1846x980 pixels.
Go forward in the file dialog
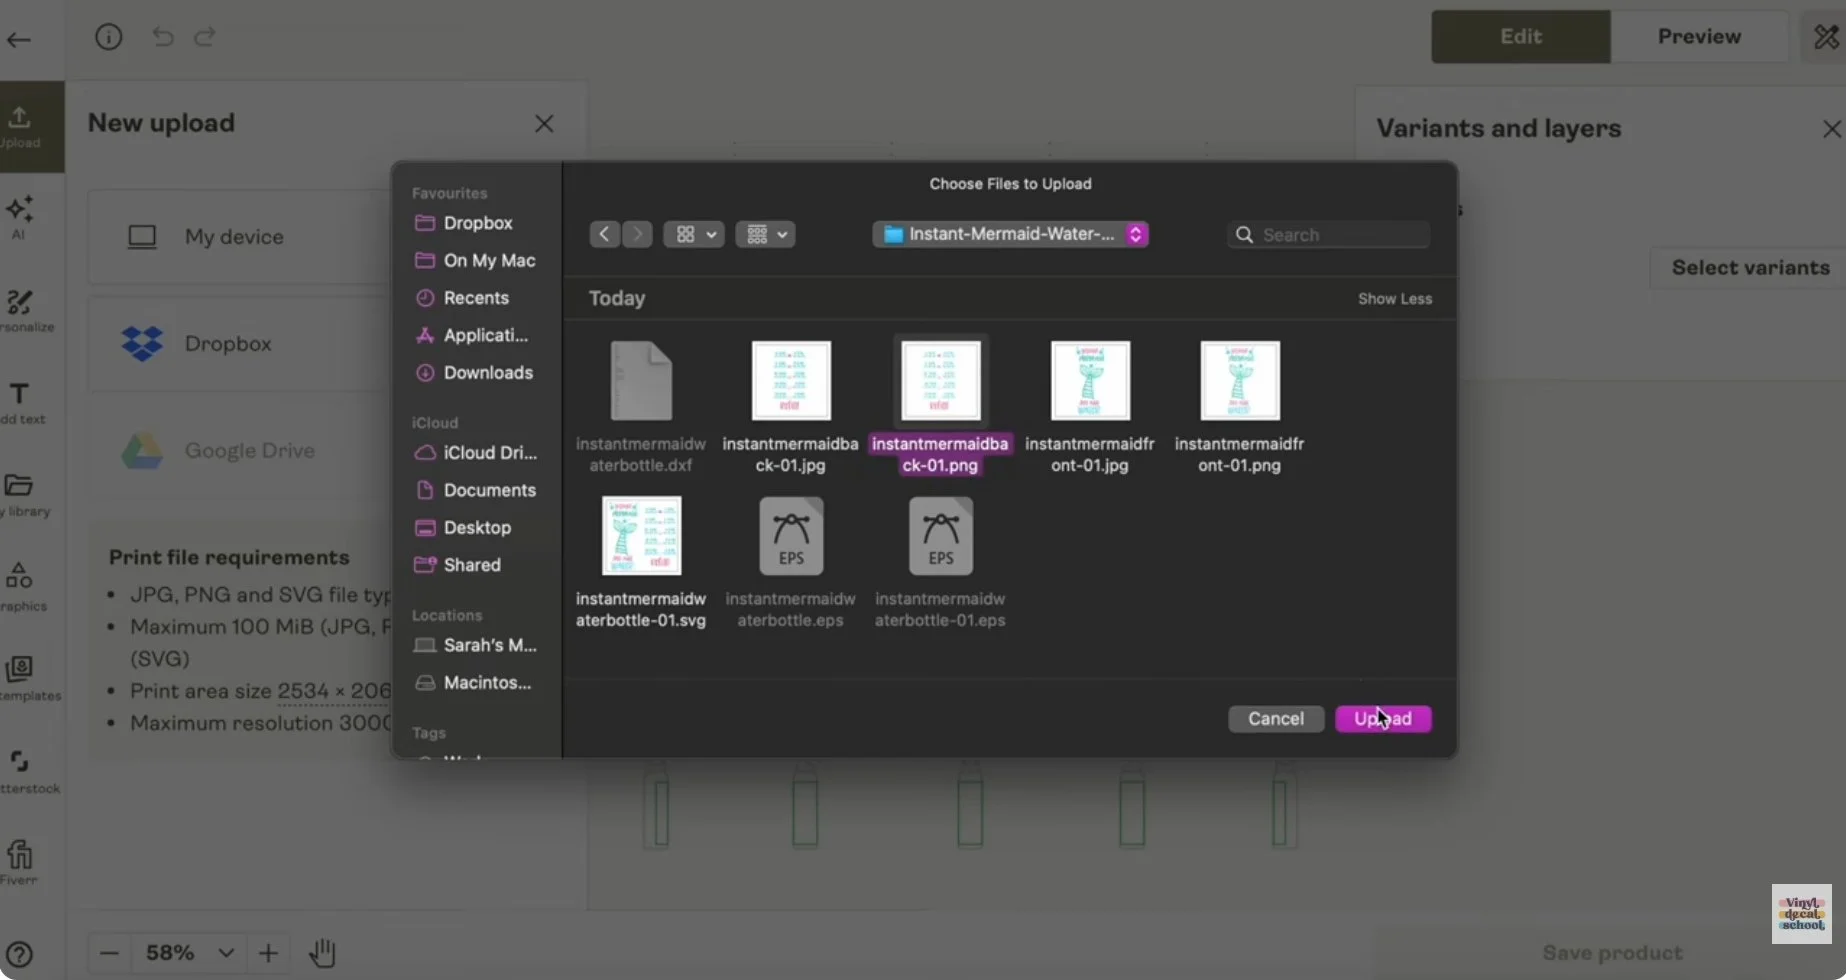pos(637,234)
